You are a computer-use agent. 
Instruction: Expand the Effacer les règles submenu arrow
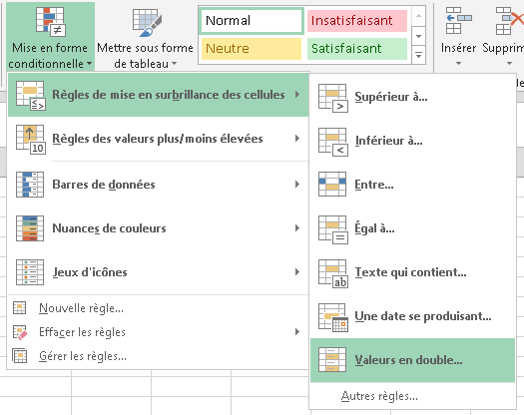297,331
